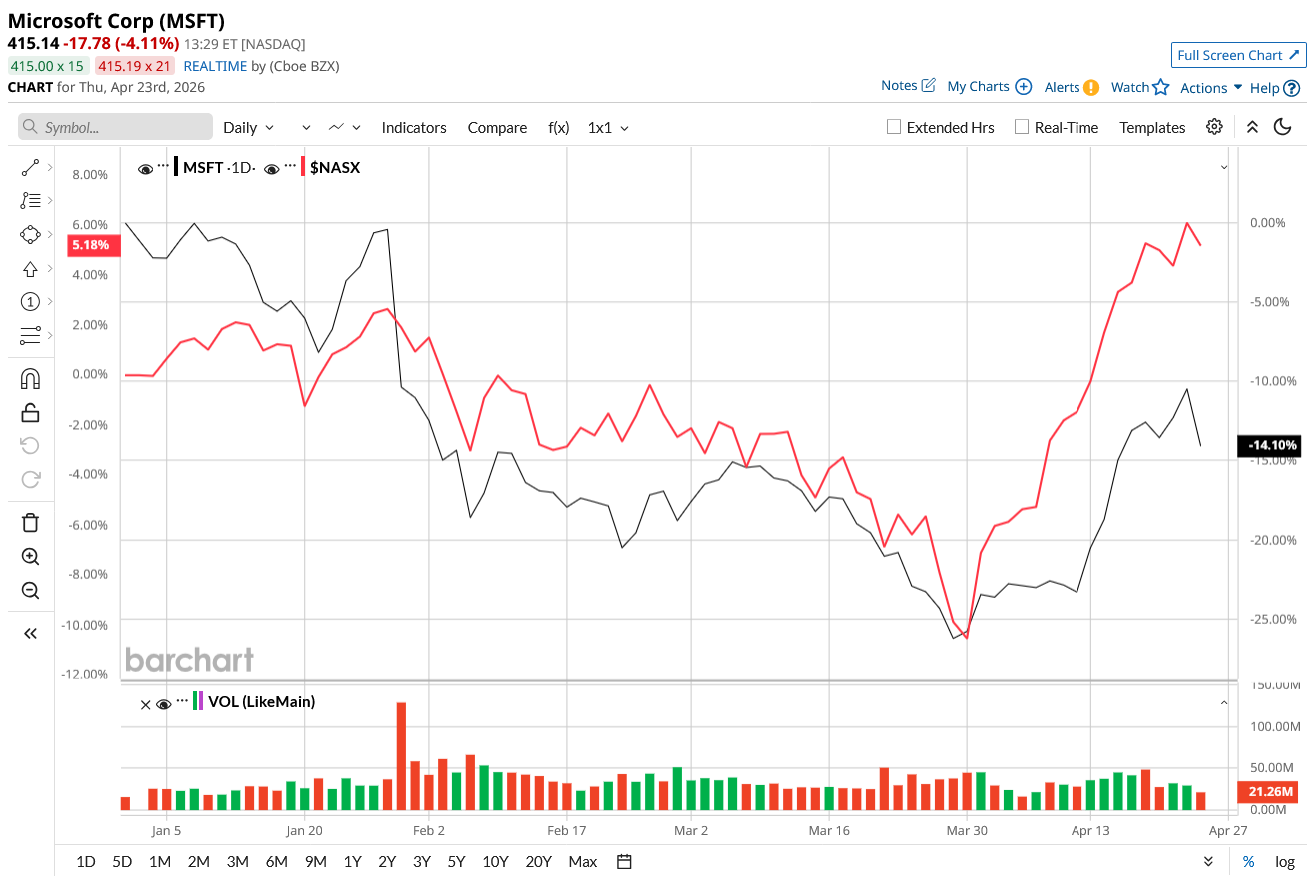This screenshot has width=1308, height=876.
Task: Open the Fibonacci list drawing tool
Action: pos(30,201)
